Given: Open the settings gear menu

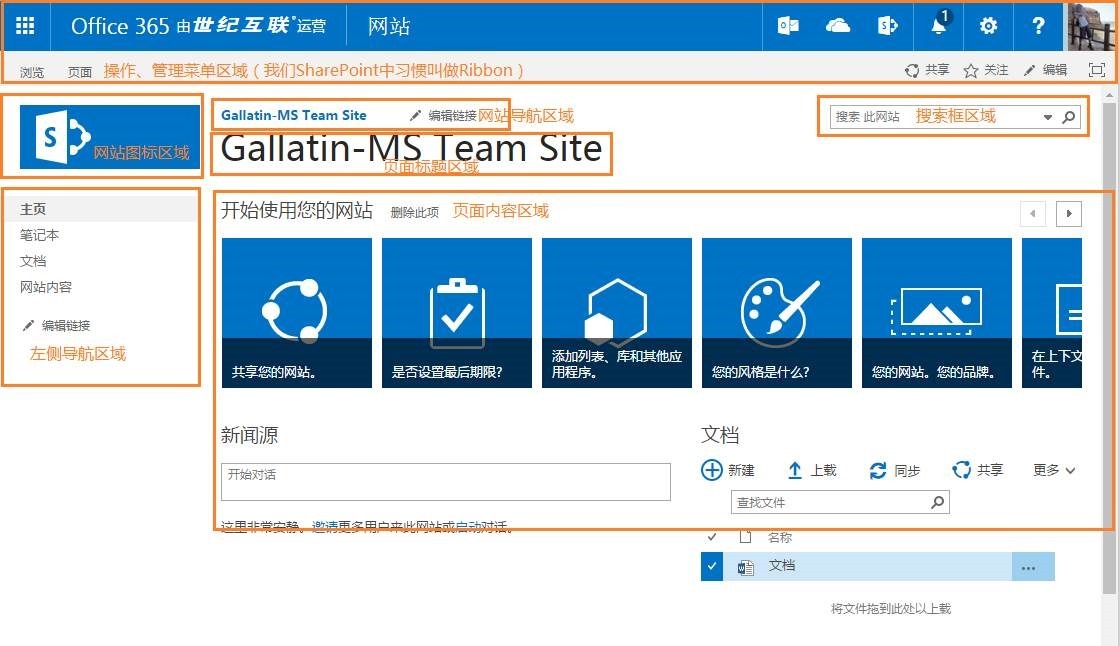Looking at the screenshot, I should (988, 26).
